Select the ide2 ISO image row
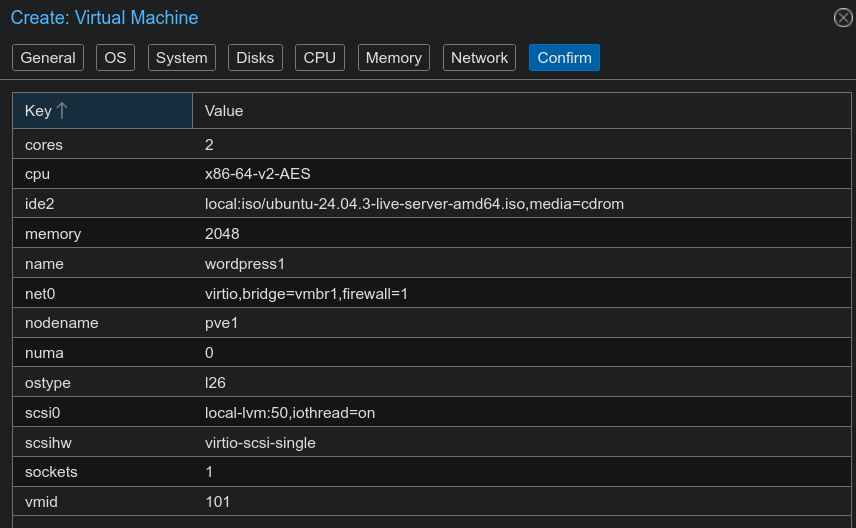This screenshot has width=856, height=528. coord(414,204)
